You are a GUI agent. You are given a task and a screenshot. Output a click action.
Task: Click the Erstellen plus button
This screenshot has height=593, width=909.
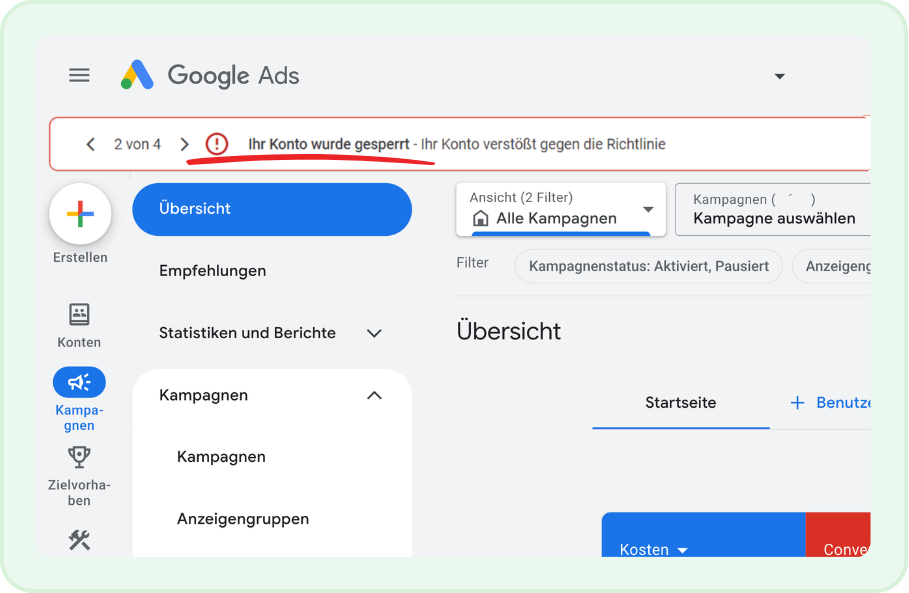click(x=80, y=214)
